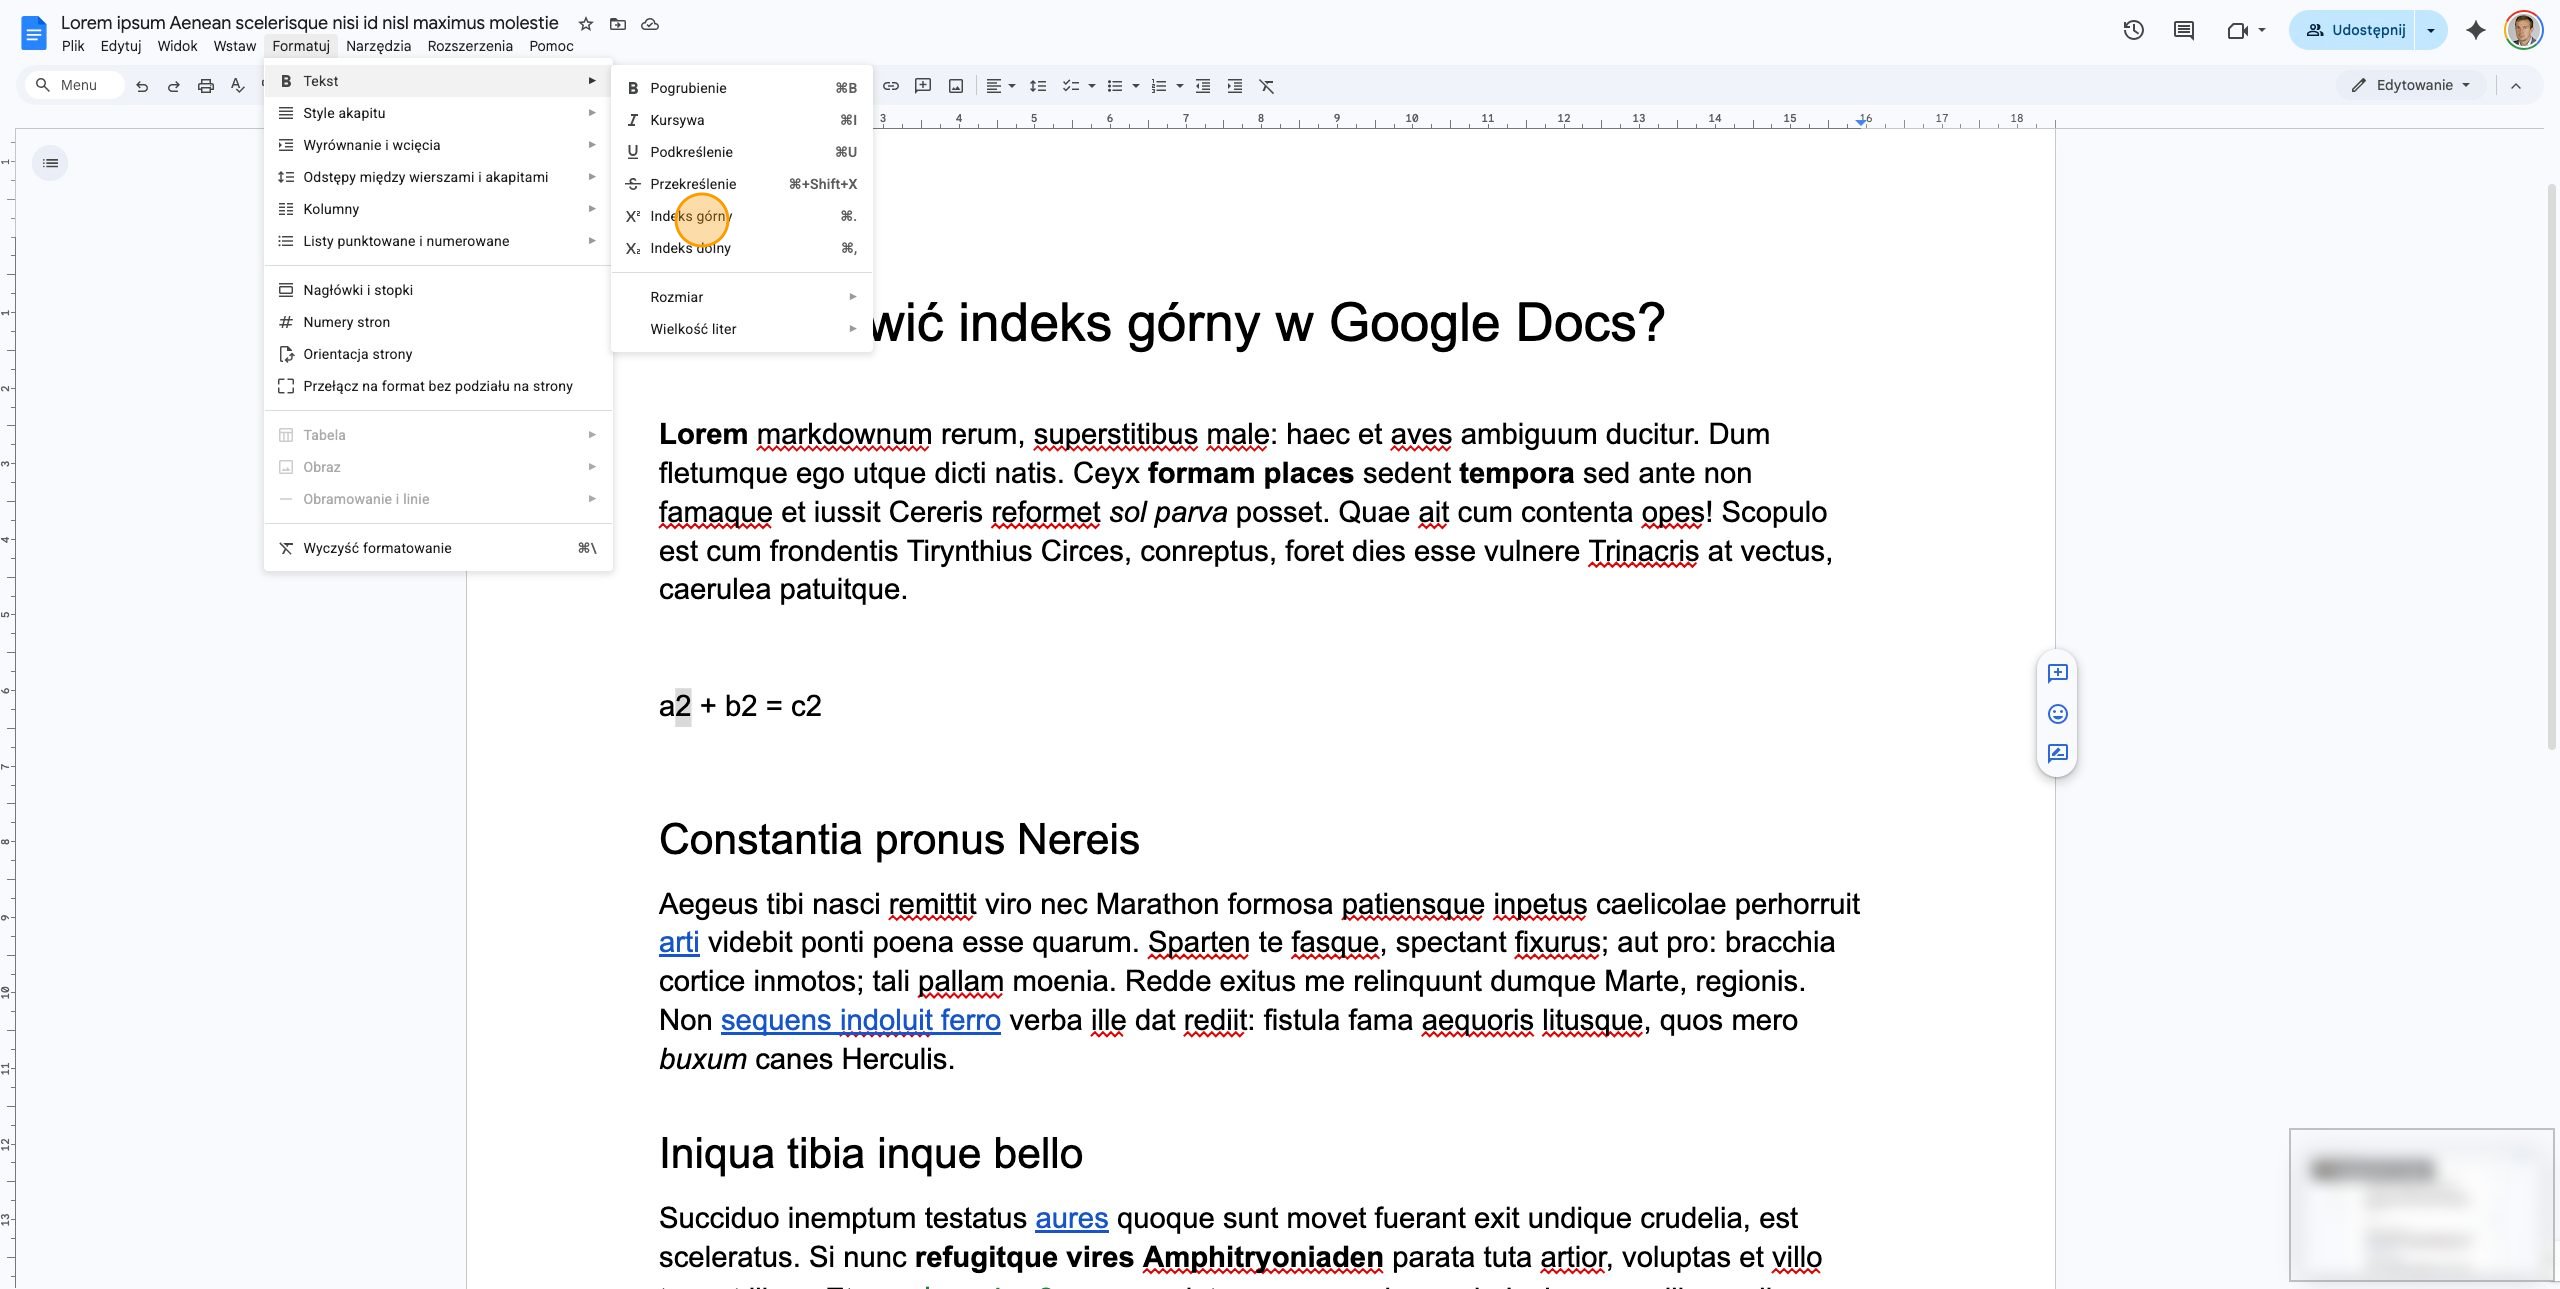Open numbered list dropdown arrow
Image resolution: width=2560 pixels, height=1289 pixels.
[x=1180, y=86]
